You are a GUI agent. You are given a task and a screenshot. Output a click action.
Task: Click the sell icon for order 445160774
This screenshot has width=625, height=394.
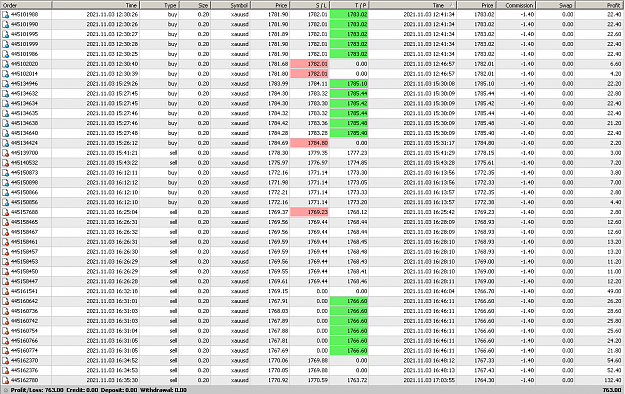[5, 351]
